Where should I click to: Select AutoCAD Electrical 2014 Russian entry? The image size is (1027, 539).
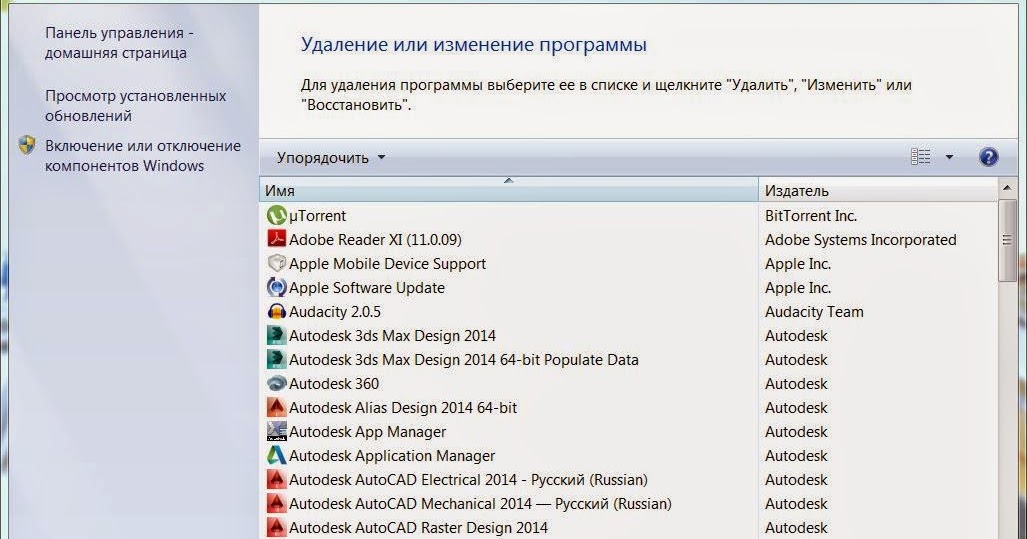[468, 479]
